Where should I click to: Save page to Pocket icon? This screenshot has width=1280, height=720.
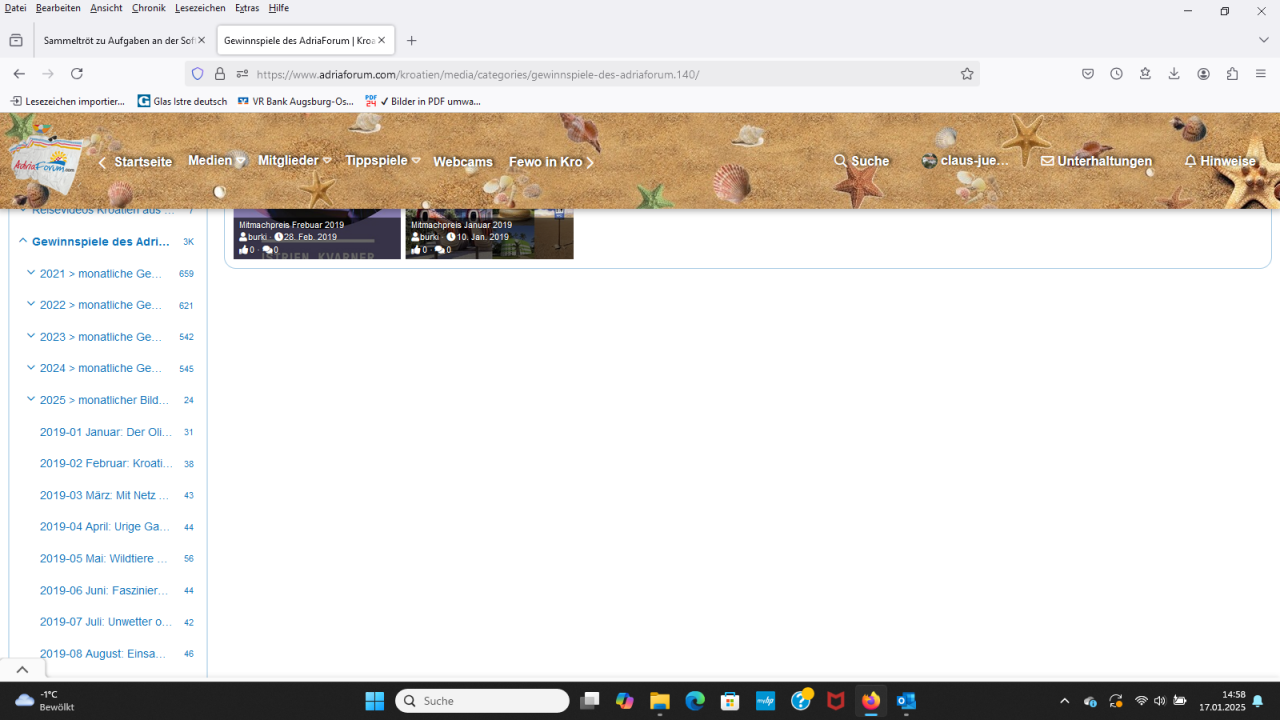click(1088, 74)
